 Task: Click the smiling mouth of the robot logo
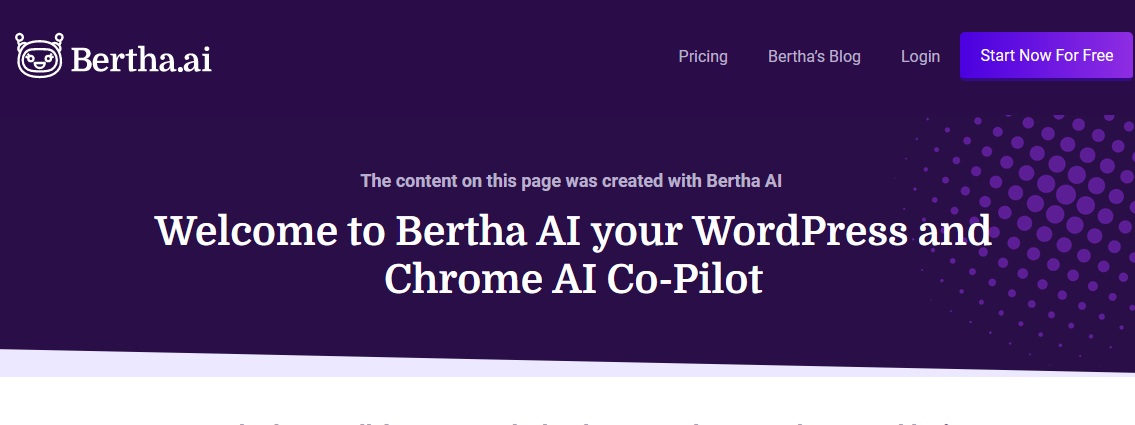[x=39, y=66]
